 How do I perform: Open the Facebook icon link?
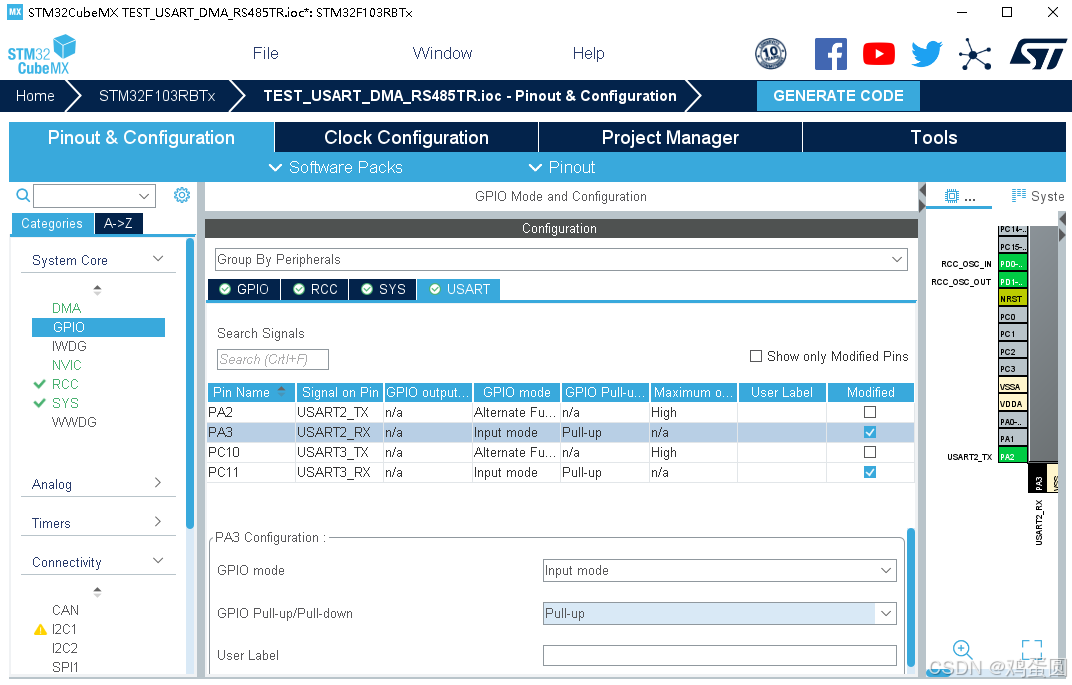831,54
